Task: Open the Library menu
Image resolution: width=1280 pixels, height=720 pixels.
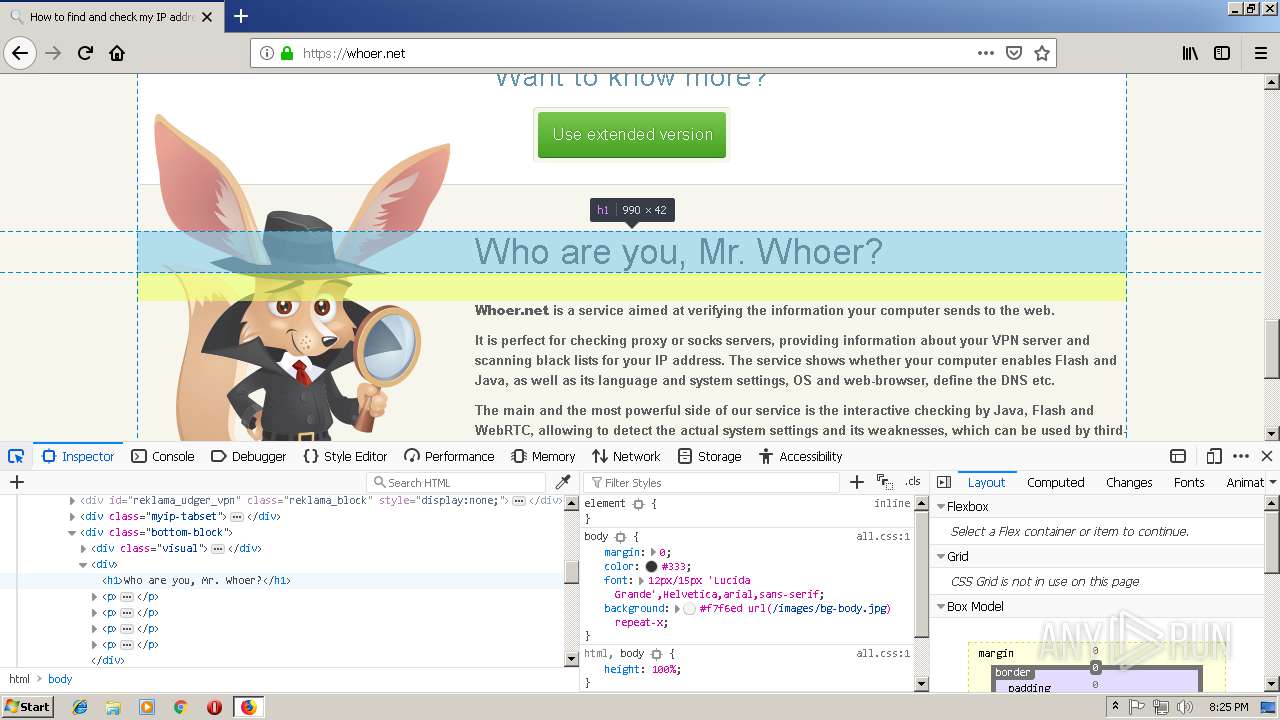Action: click(x=1190, y=53)
